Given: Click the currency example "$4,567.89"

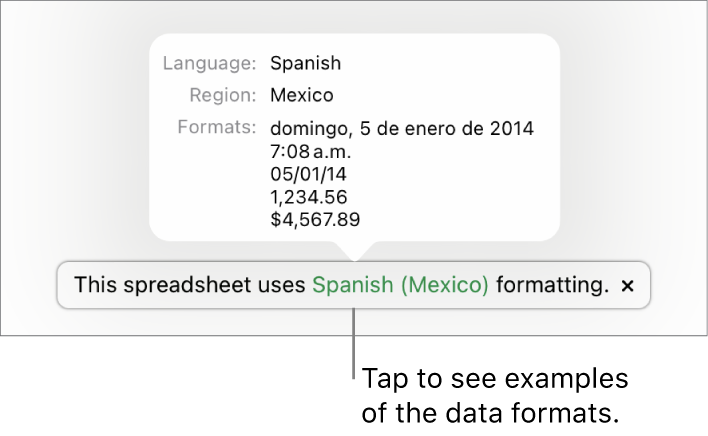Looking at the screenshot, I should 315,218.
